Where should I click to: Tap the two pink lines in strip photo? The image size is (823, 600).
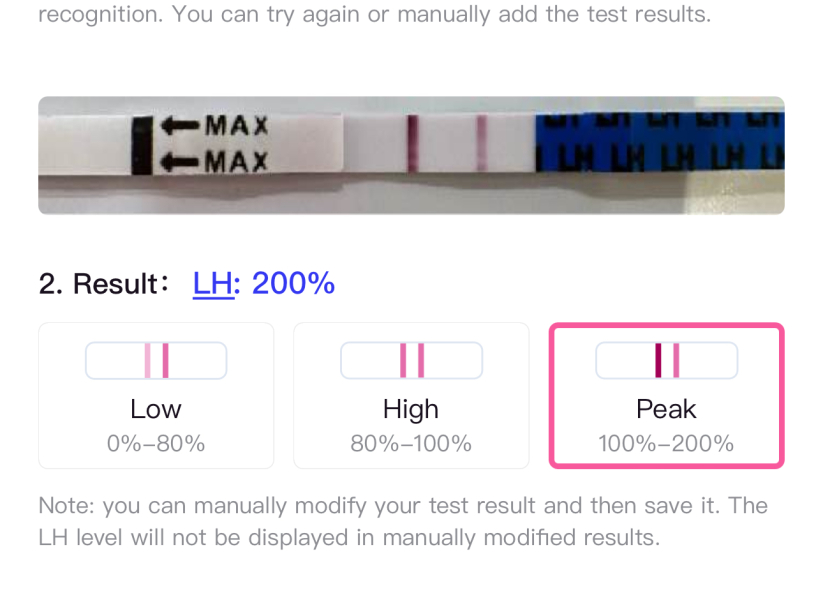tap(446, 144)
